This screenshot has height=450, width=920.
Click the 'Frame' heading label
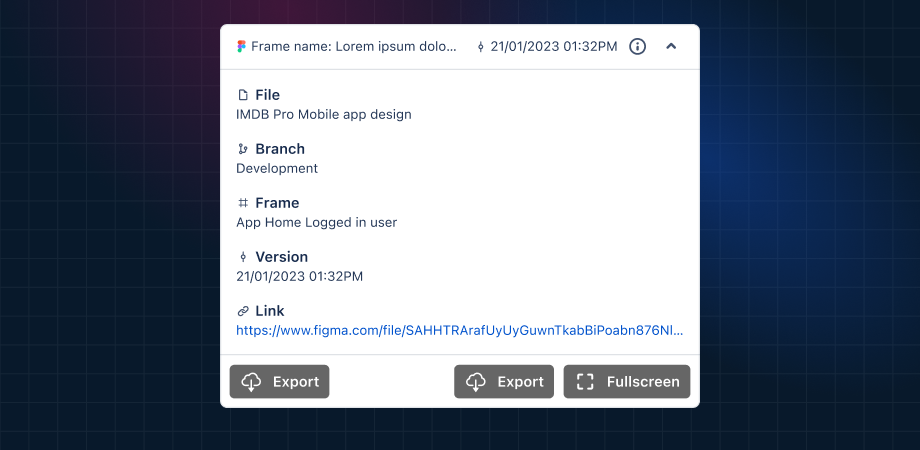(277, 203)
